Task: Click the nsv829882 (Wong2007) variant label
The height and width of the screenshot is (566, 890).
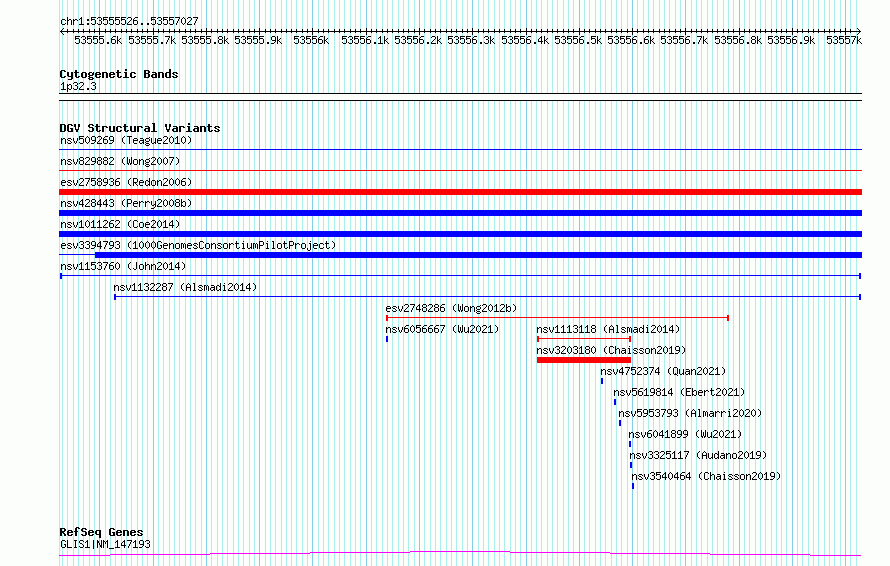Action: [120, 161]
